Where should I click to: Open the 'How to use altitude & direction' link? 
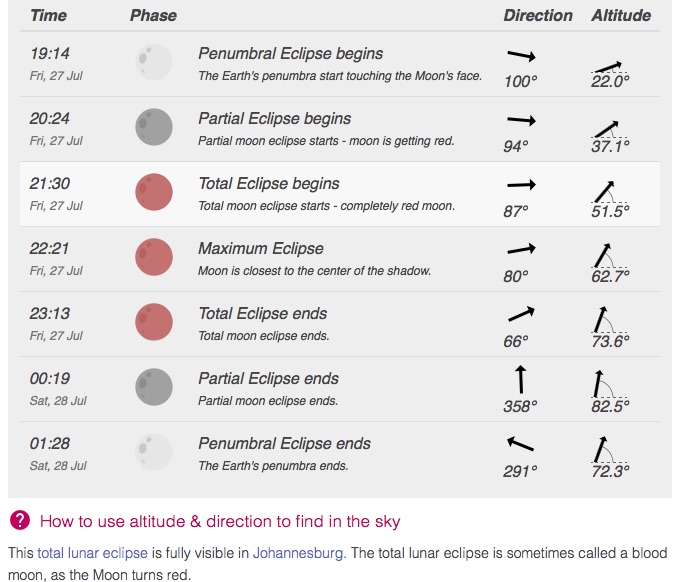(220, 521)
